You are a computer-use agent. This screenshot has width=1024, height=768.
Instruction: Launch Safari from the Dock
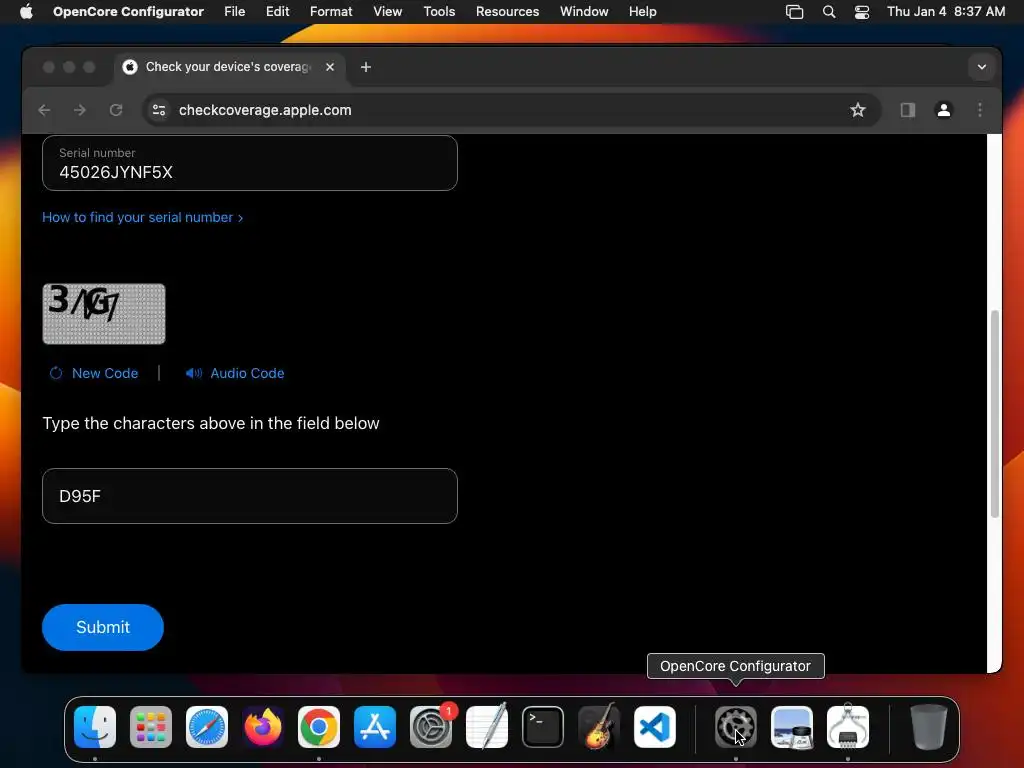207,727
